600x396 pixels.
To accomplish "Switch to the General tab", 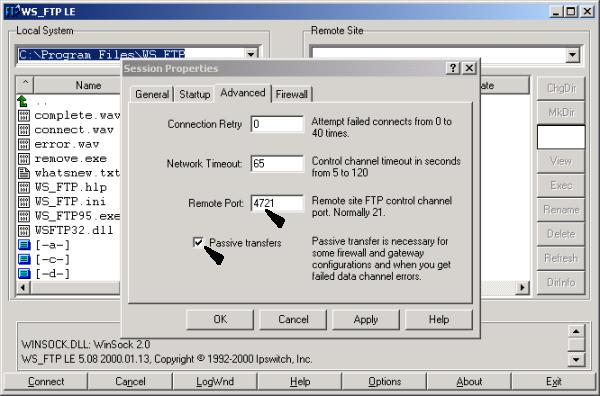I will 152,94.
